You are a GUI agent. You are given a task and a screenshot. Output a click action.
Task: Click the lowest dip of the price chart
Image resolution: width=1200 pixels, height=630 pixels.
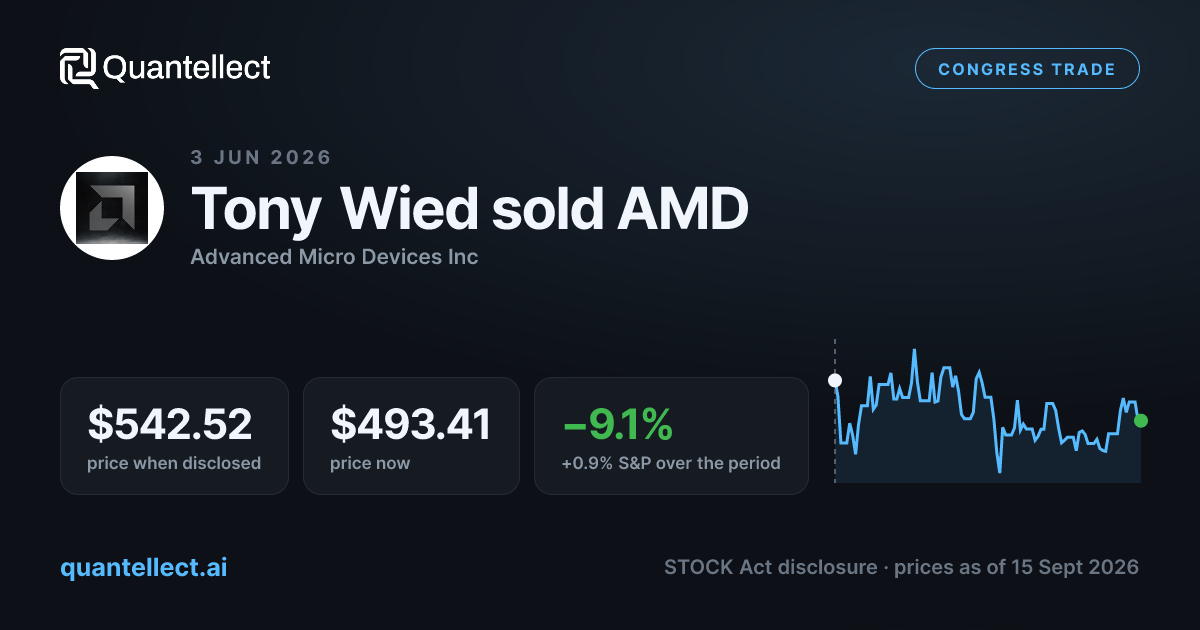[999, 470]
